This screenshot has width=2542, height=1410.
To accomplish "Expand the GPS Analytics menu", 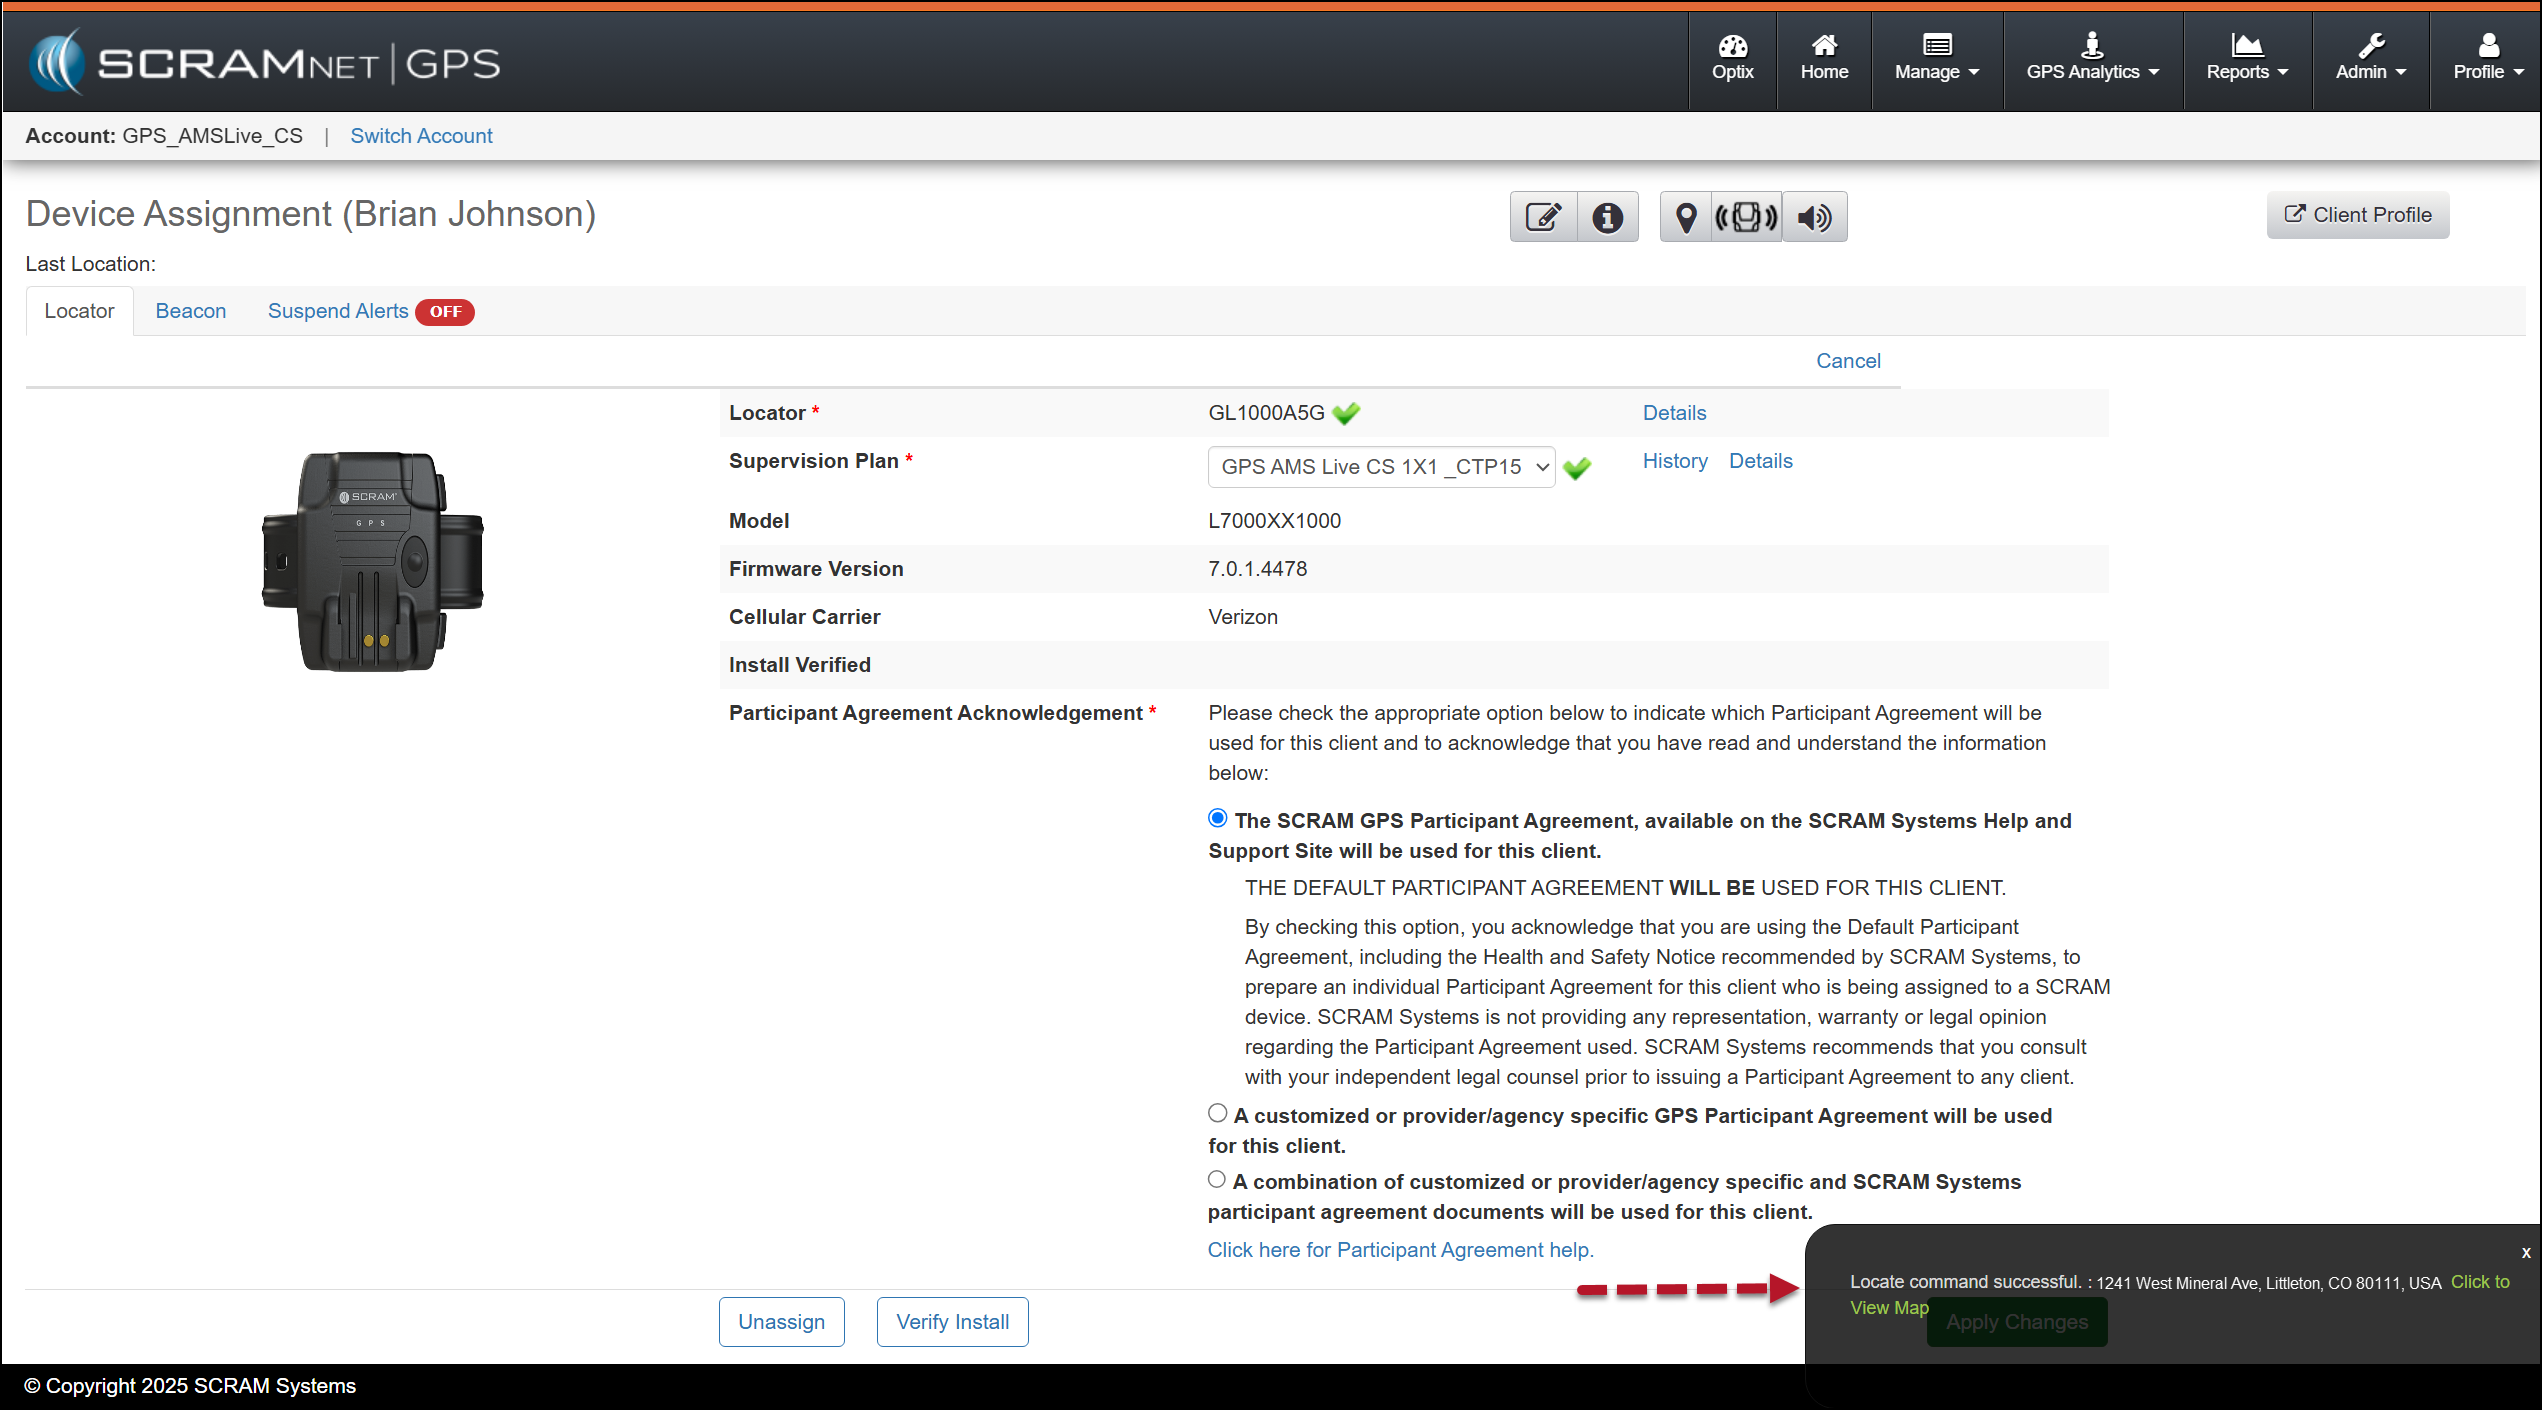I will tap(2092, 58).
